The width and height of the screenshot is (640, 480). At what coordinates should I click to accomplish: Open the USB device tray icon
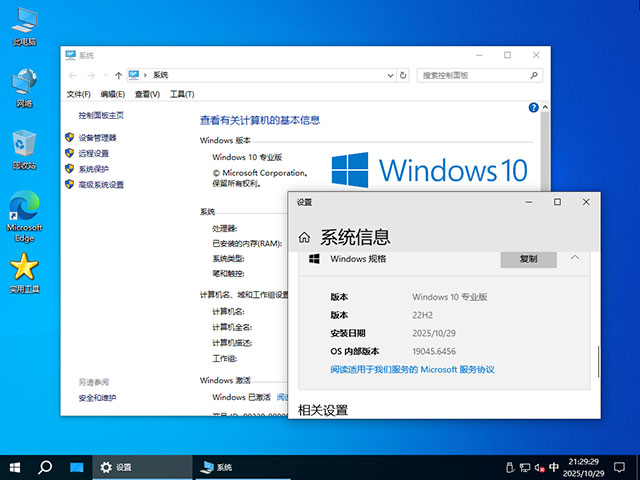click(509, 467)
